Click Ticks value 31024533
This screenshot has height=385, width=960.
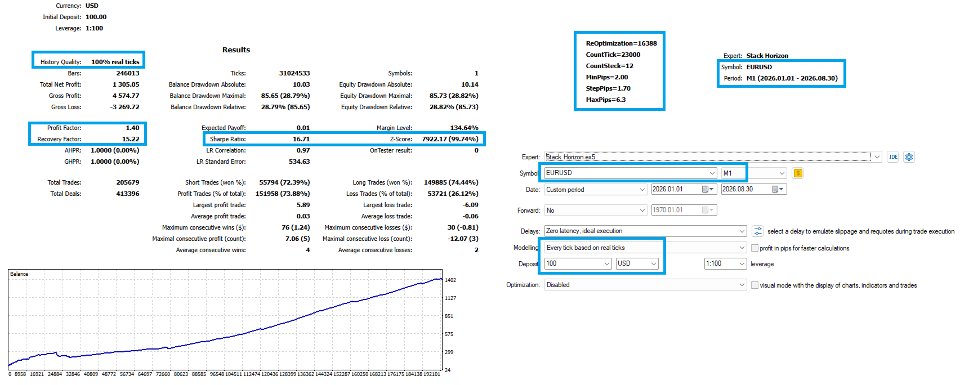click(x=293, y=73)
